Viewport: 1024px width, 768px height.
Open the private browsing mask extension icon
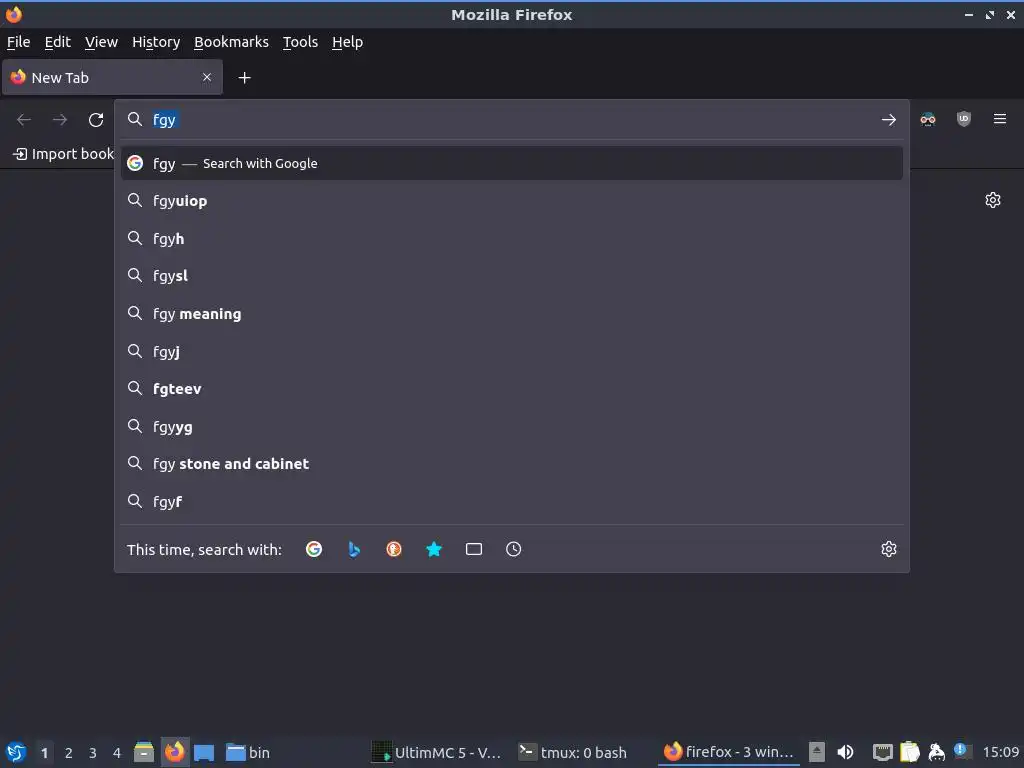coord(927,119)
